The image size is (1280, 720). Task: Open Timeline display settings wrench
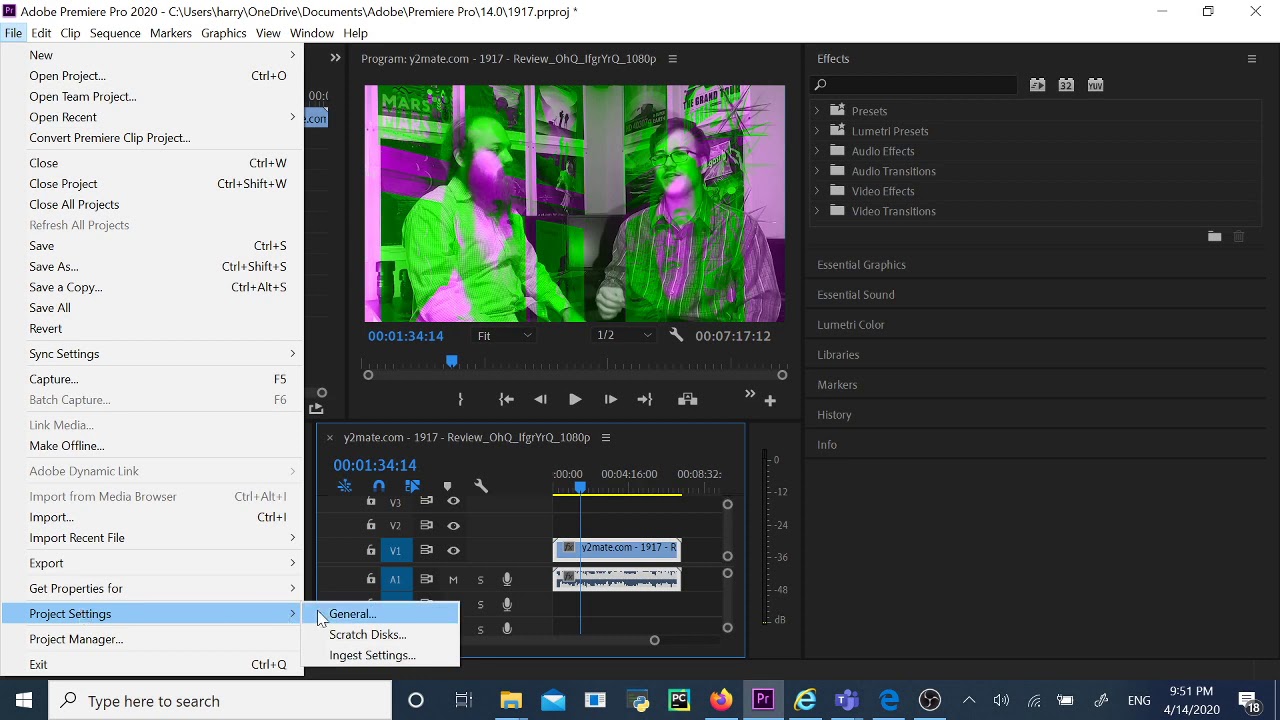point(481,486)
